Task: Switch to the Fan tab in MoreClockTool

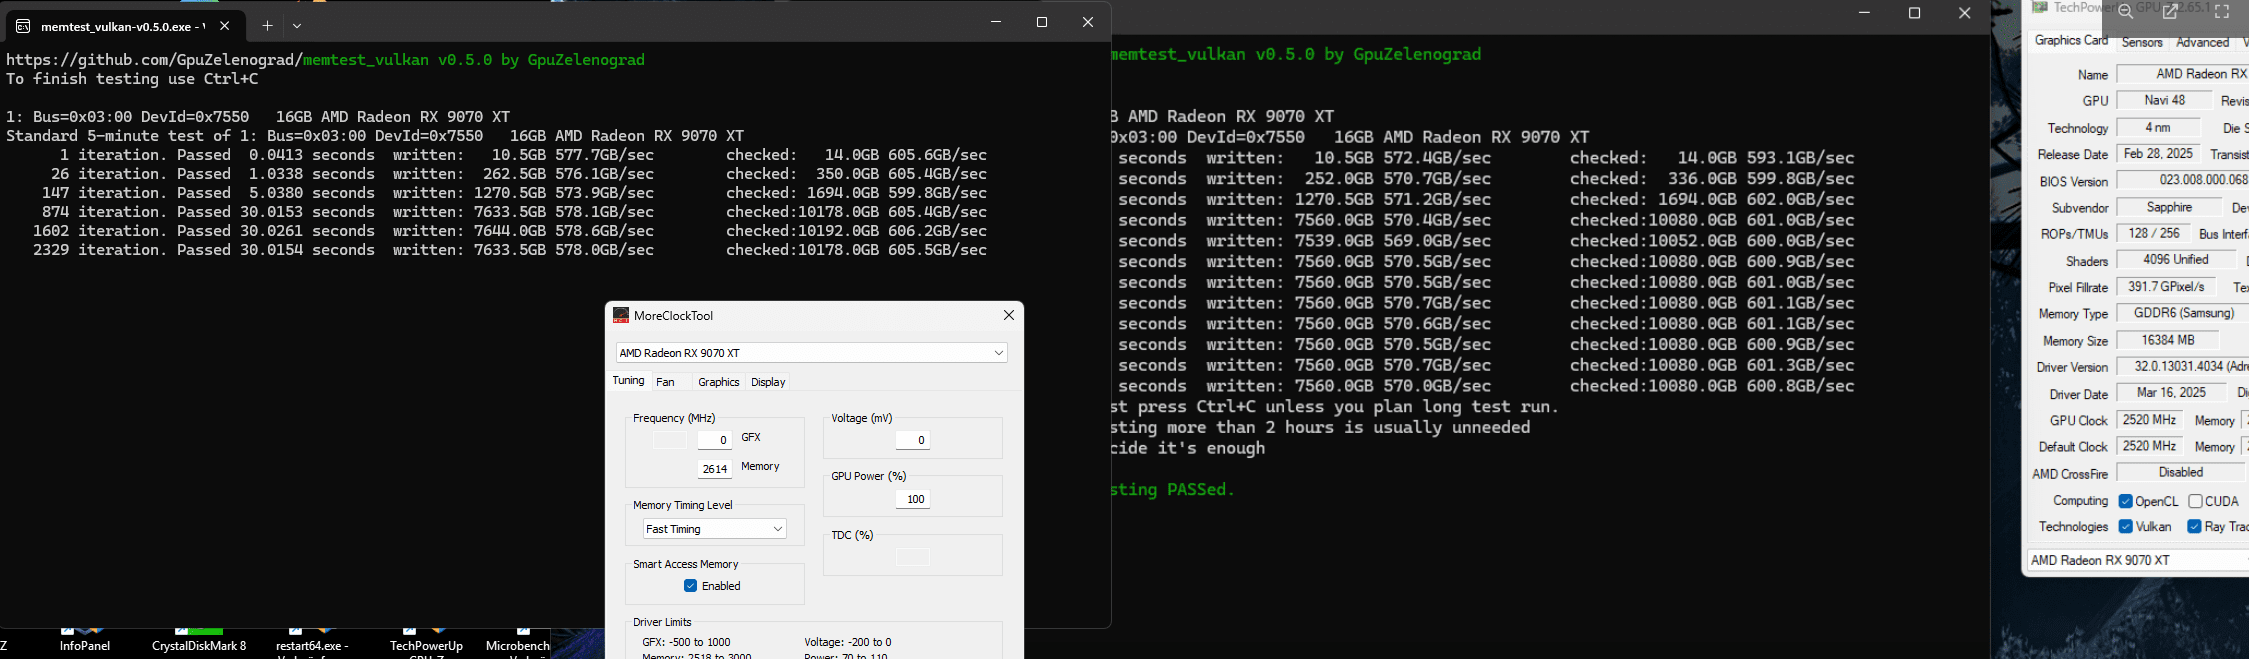Action: (665, 382)
